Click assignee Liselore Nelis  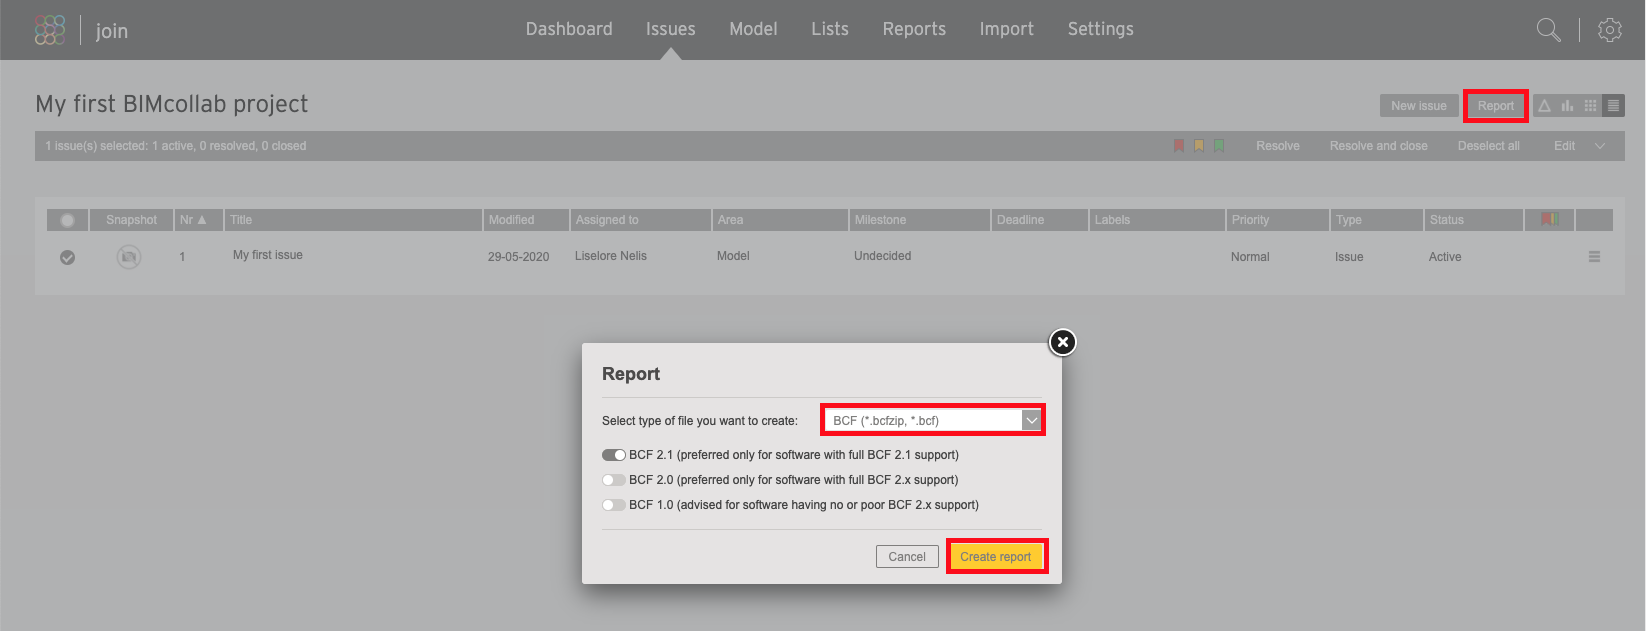(x=611, y=256)
